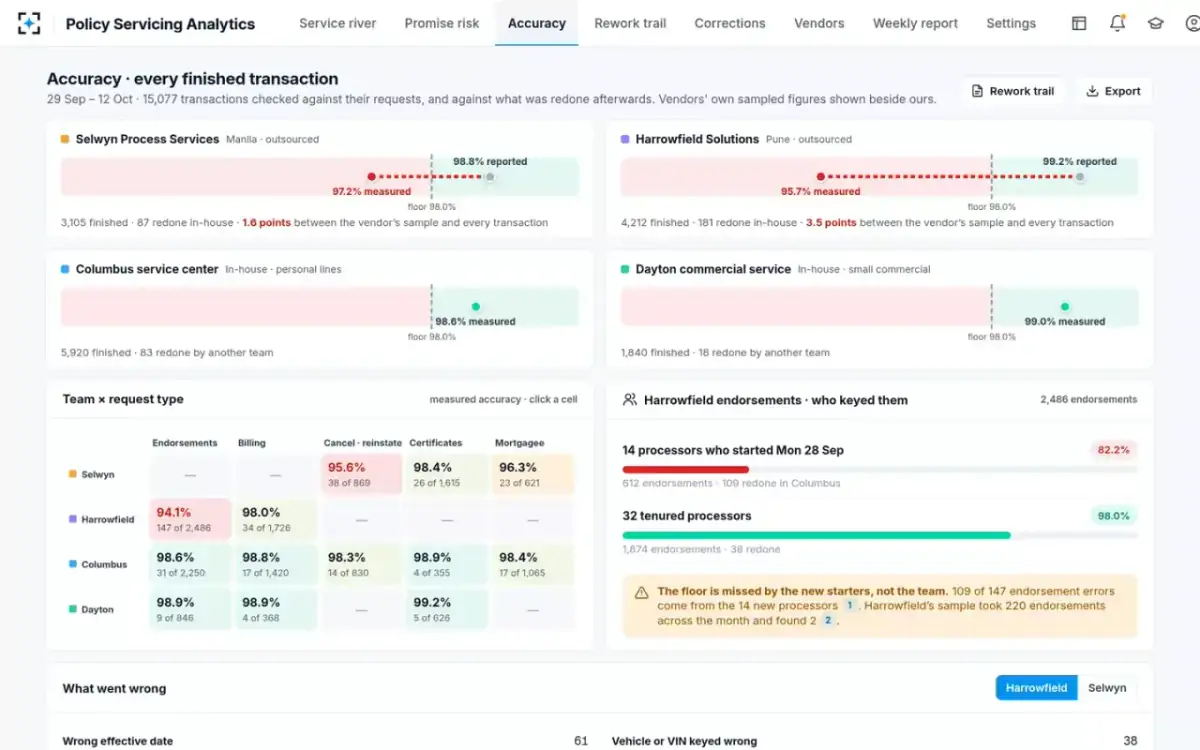
Task: Export the accuracy data
Action: [1114, 91]
